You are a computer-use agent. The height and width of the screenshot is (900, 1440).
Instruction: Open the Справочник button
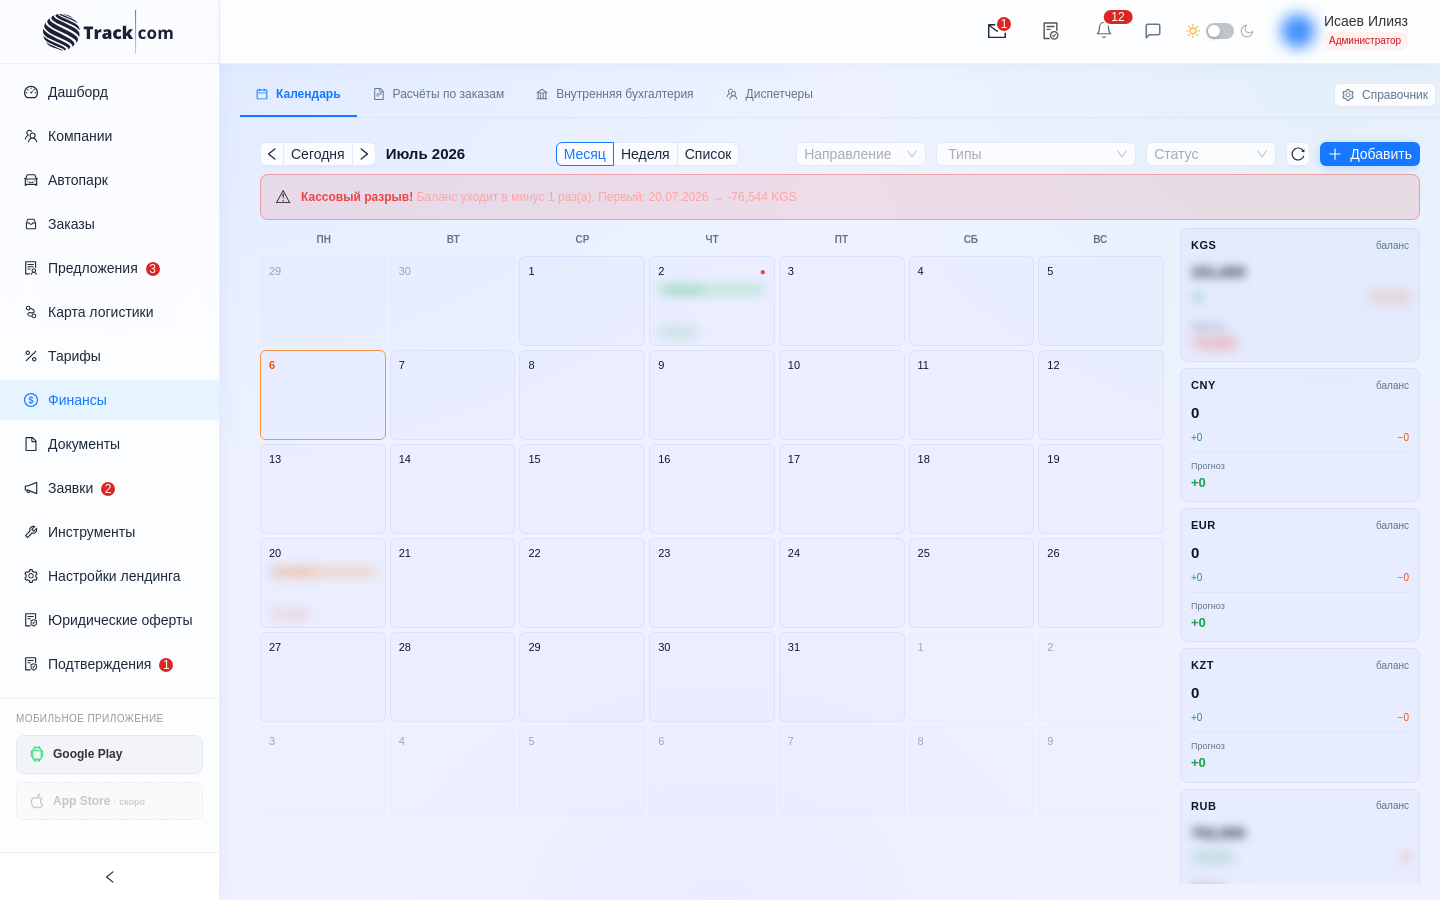1385,95
